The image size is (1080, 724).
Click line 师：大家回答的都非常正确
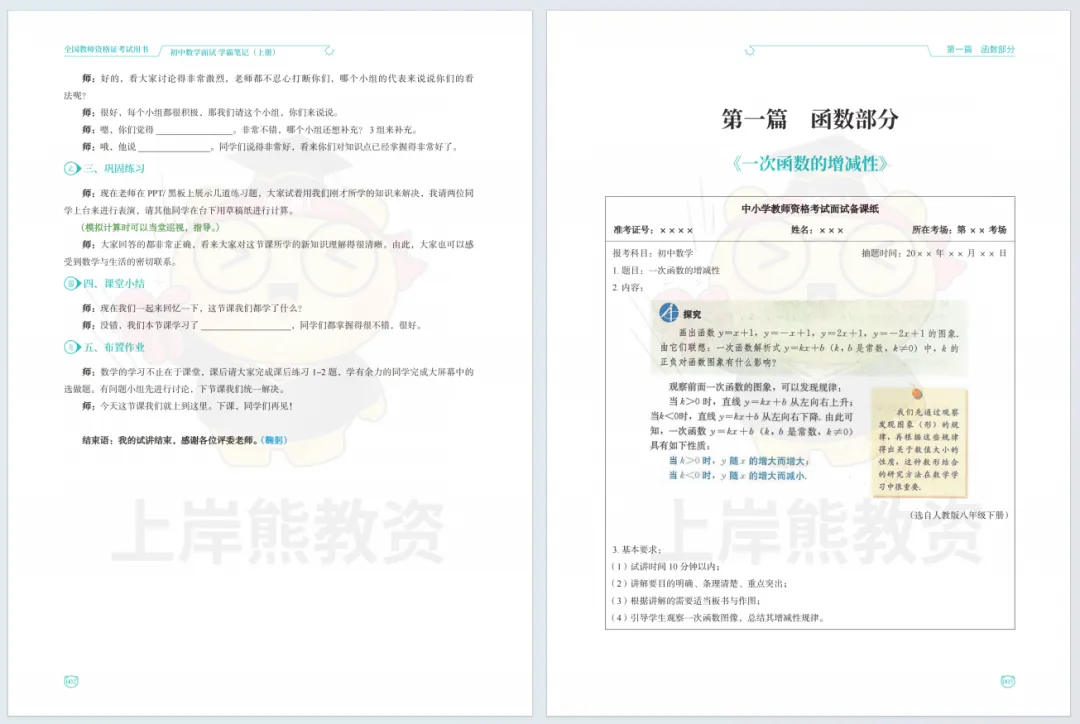coord(269,253)
